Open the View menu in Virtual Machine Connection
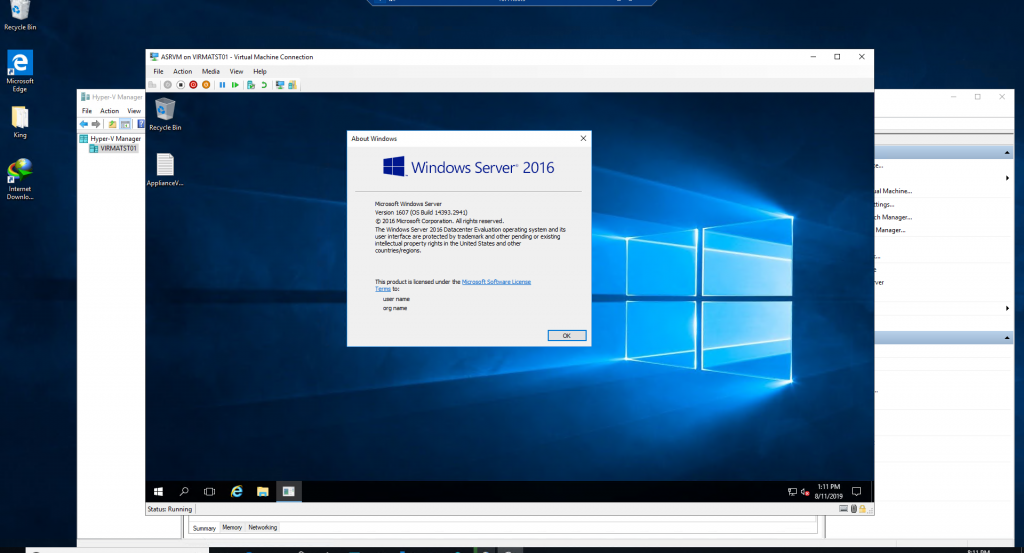This screenshot has width=1024, height=553. click(236, 71)
